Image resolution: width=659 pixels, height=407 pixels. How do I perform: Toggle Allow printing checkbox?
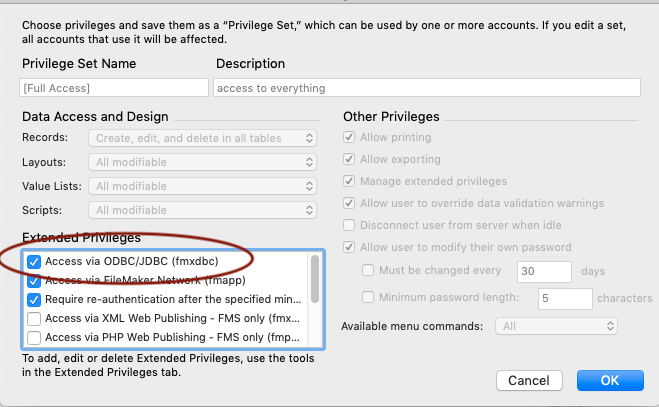(x=349, y=137)
